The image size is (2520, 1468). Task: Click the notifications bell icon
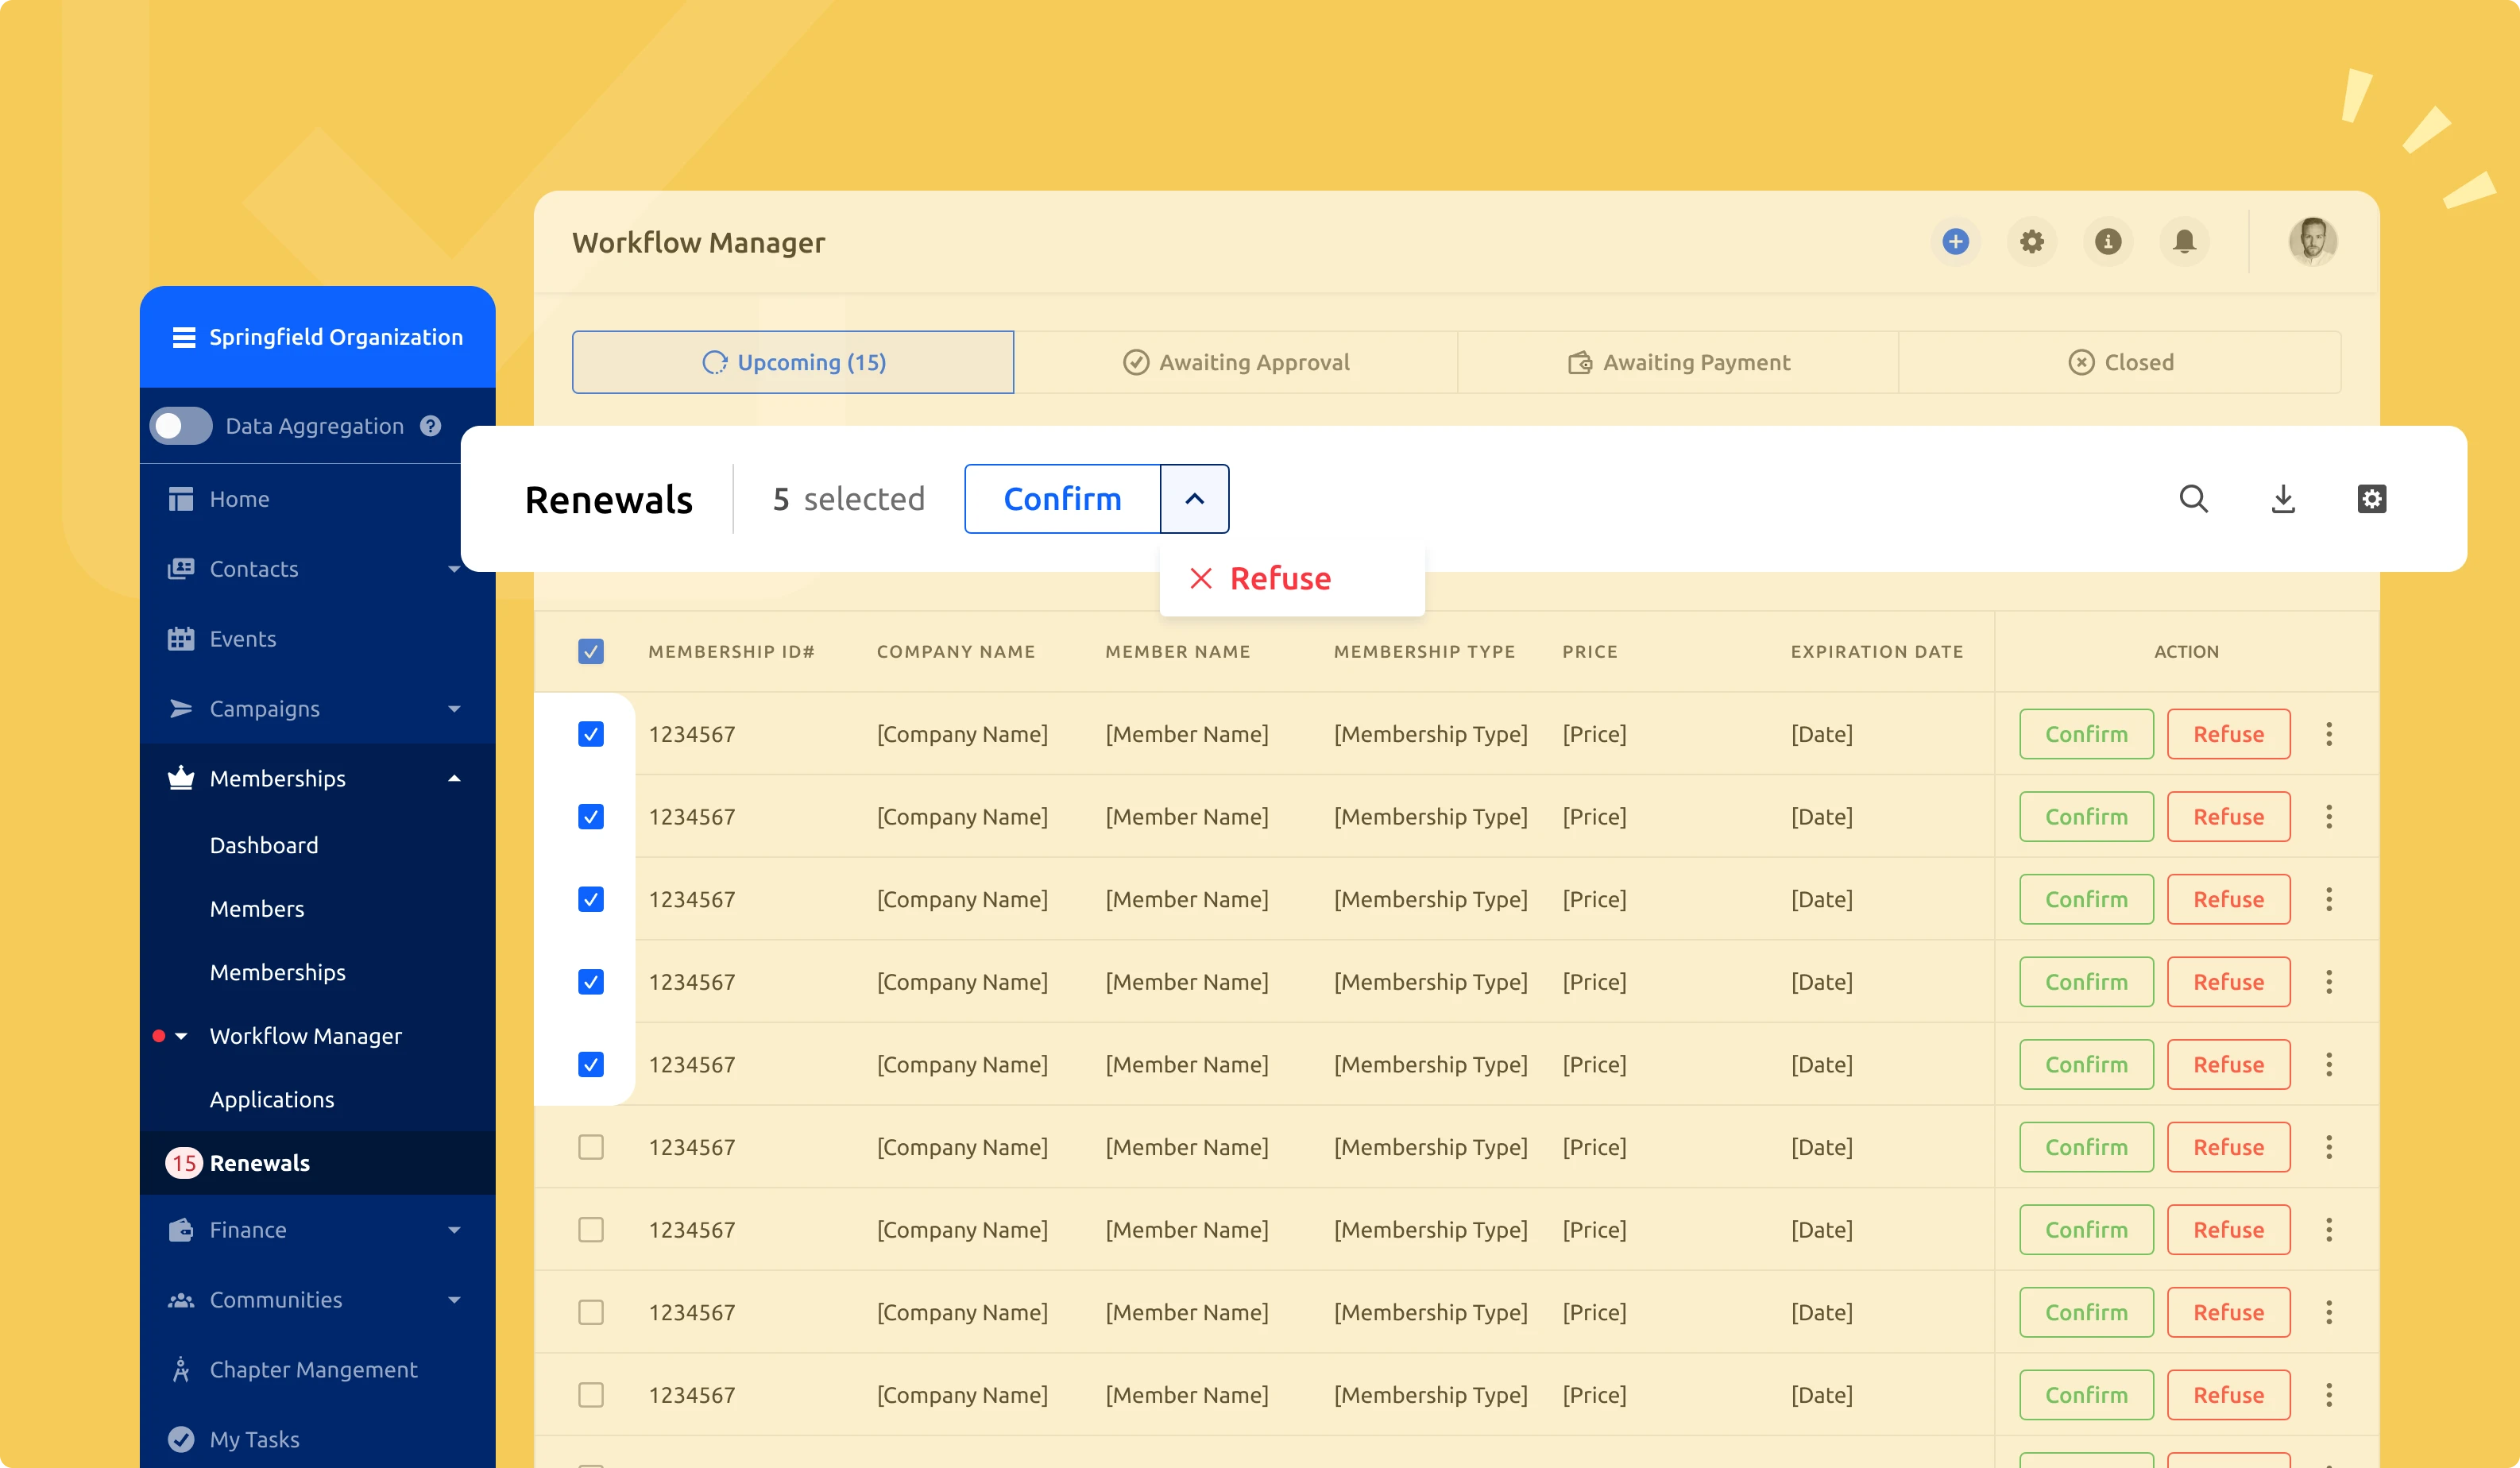pyautogui.click(x=2182, y=243)
